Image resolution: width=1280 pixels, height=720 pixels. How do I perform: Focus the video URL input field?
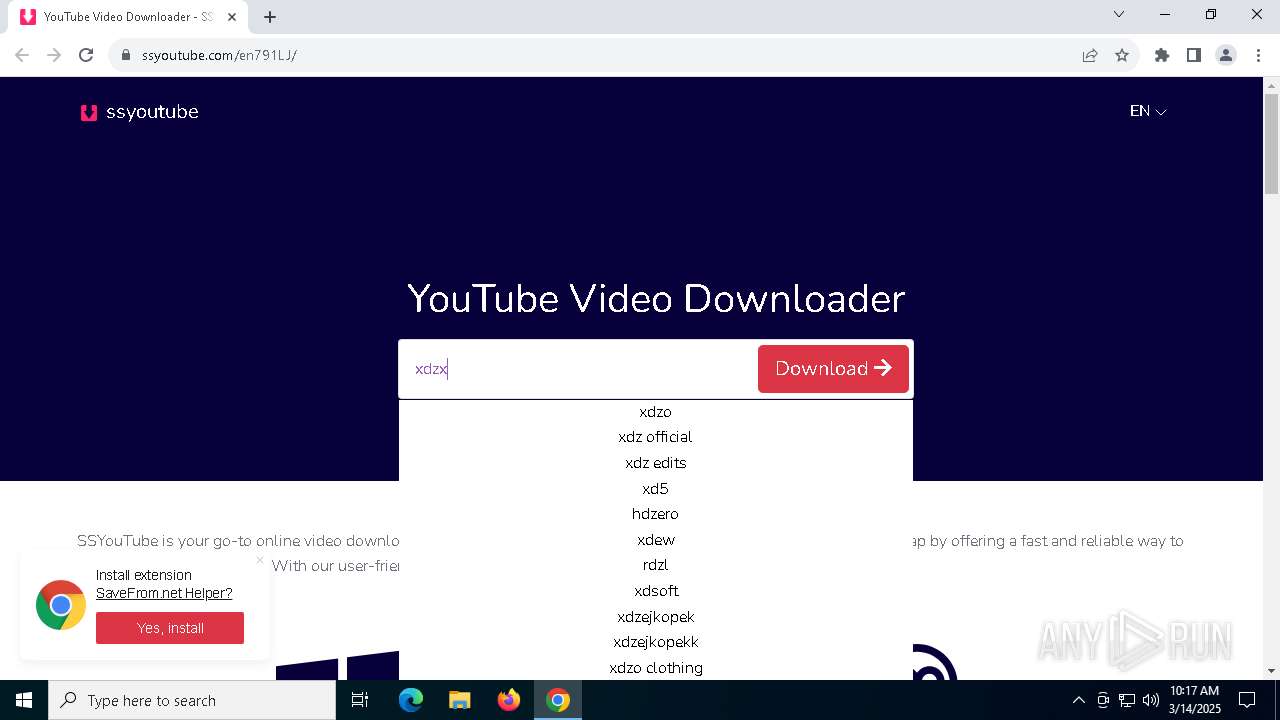(578, 369)
